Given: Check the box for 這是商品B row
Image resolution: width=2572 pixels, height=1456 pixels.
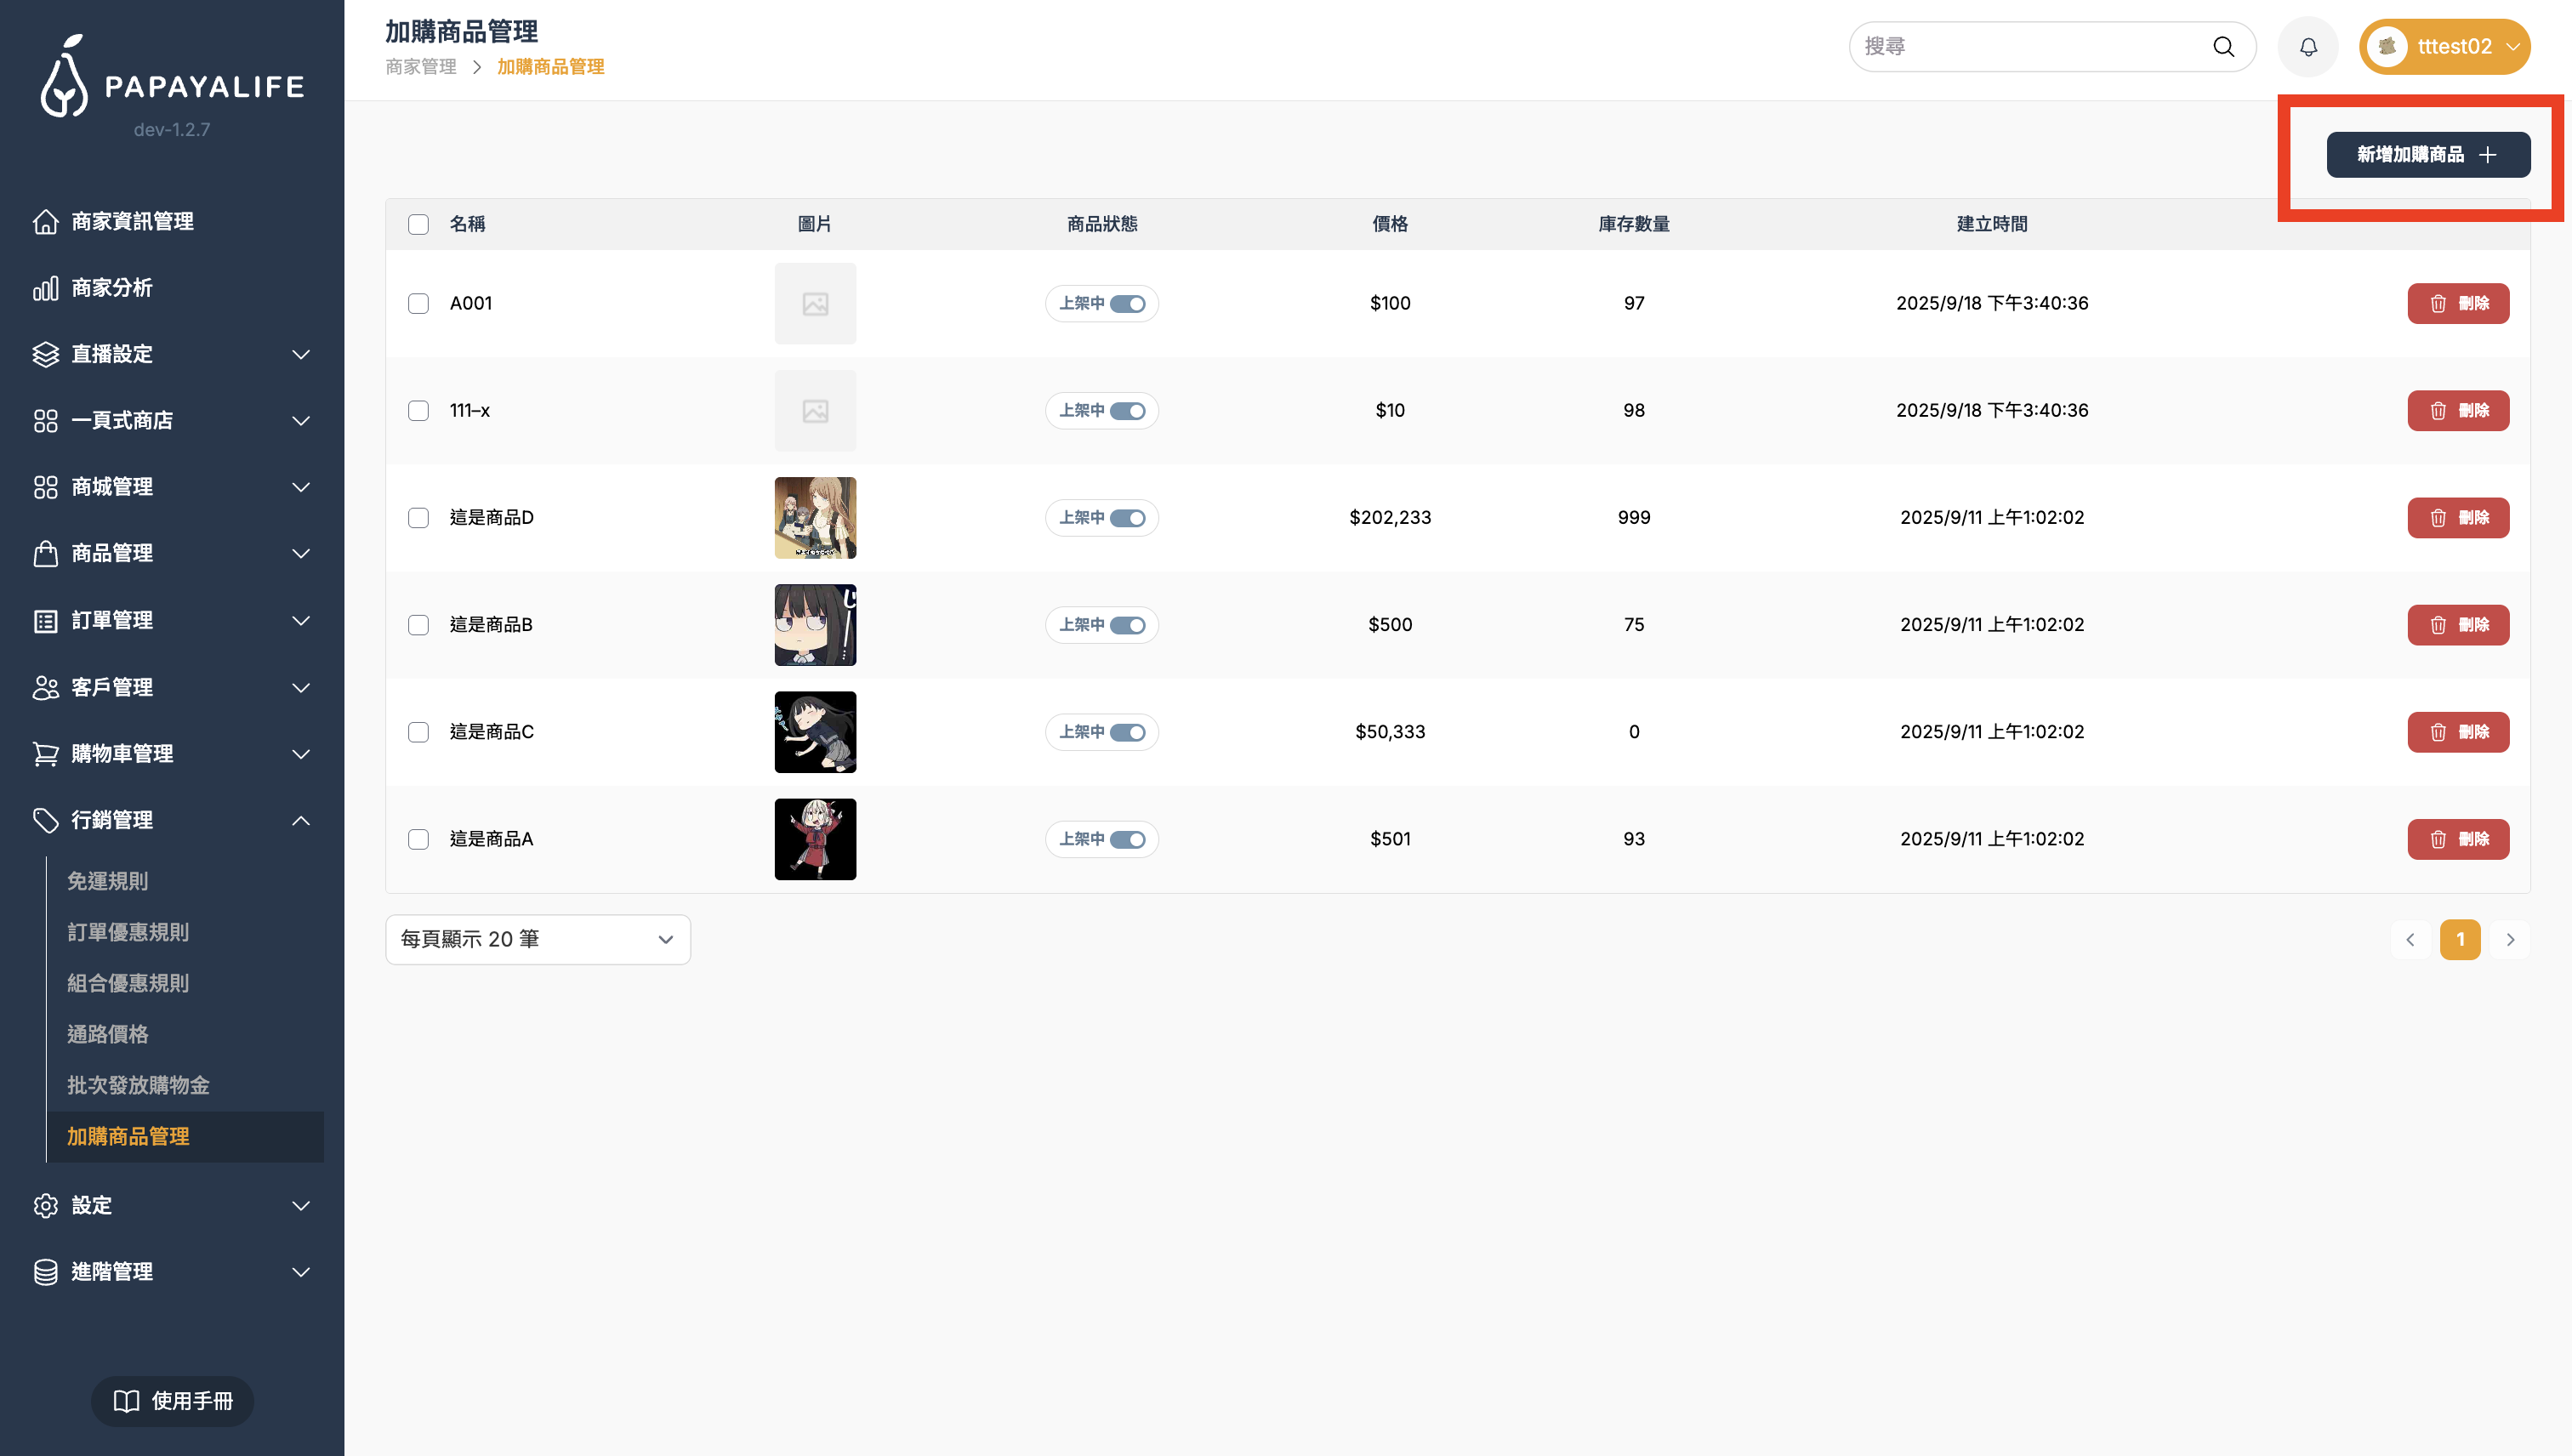Looking at the screenshot, I should tap(418, 625).
